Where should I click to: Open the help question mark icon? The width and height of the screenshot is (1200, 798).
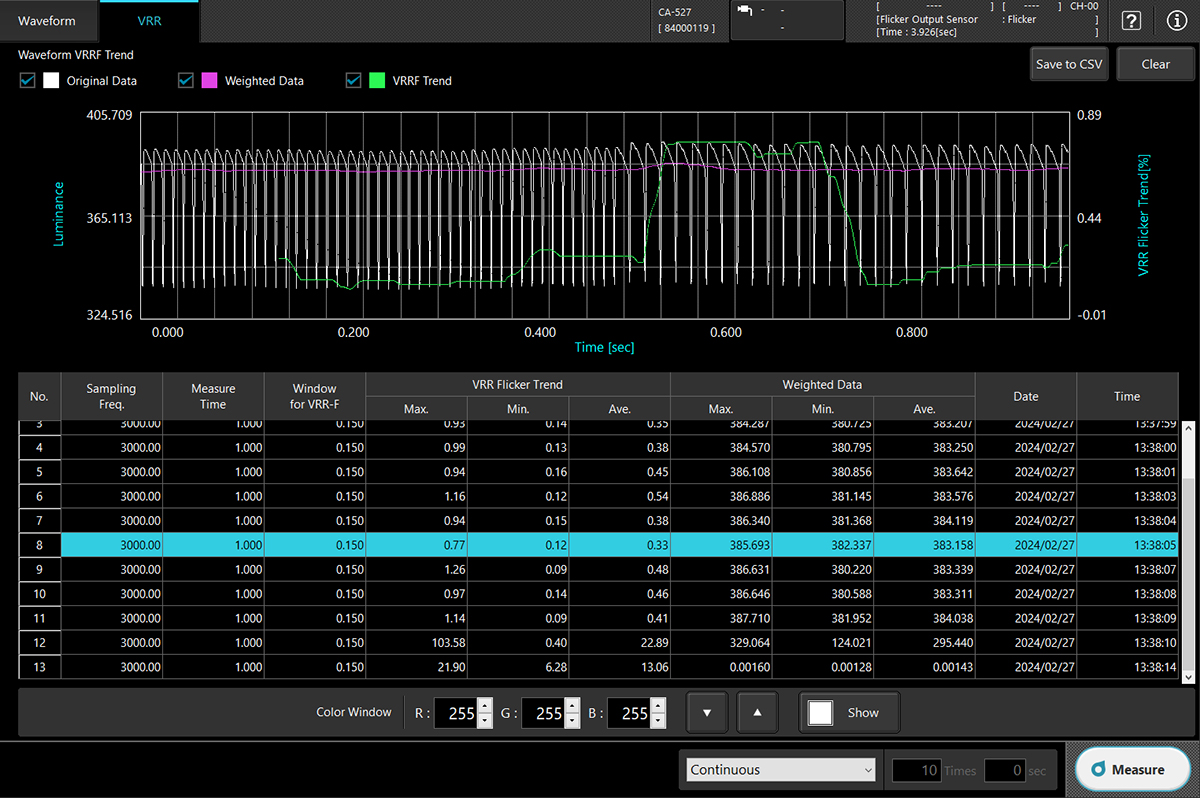pyautogui.click(x=1132, y=21)
